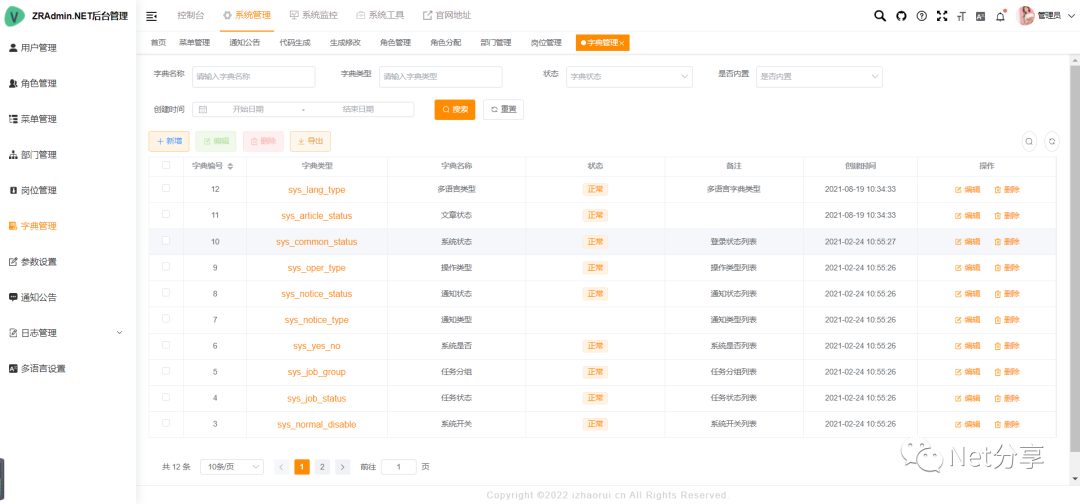Click the 重置 button
The height and width of the screenshot is (504, 1080).
[503, 109]
